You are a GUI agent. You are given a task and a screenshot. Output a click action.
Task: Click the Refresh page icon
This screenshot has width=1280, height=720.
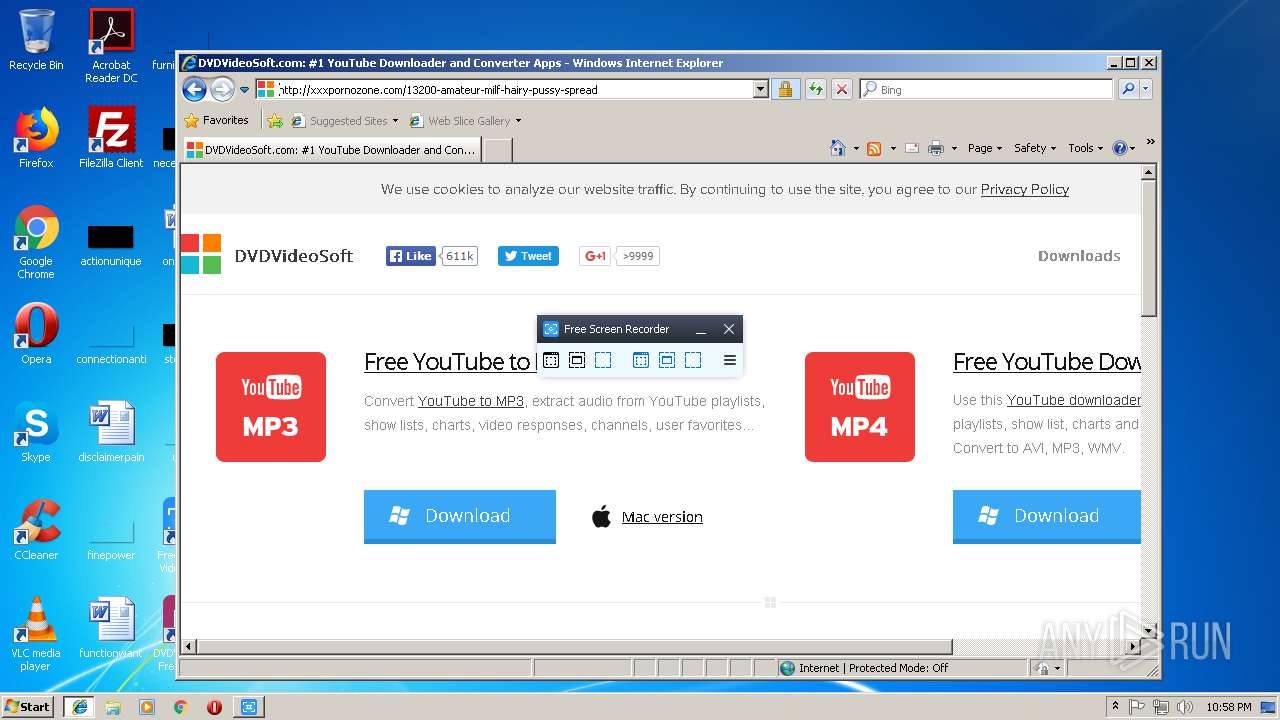(x=816, y=89)
